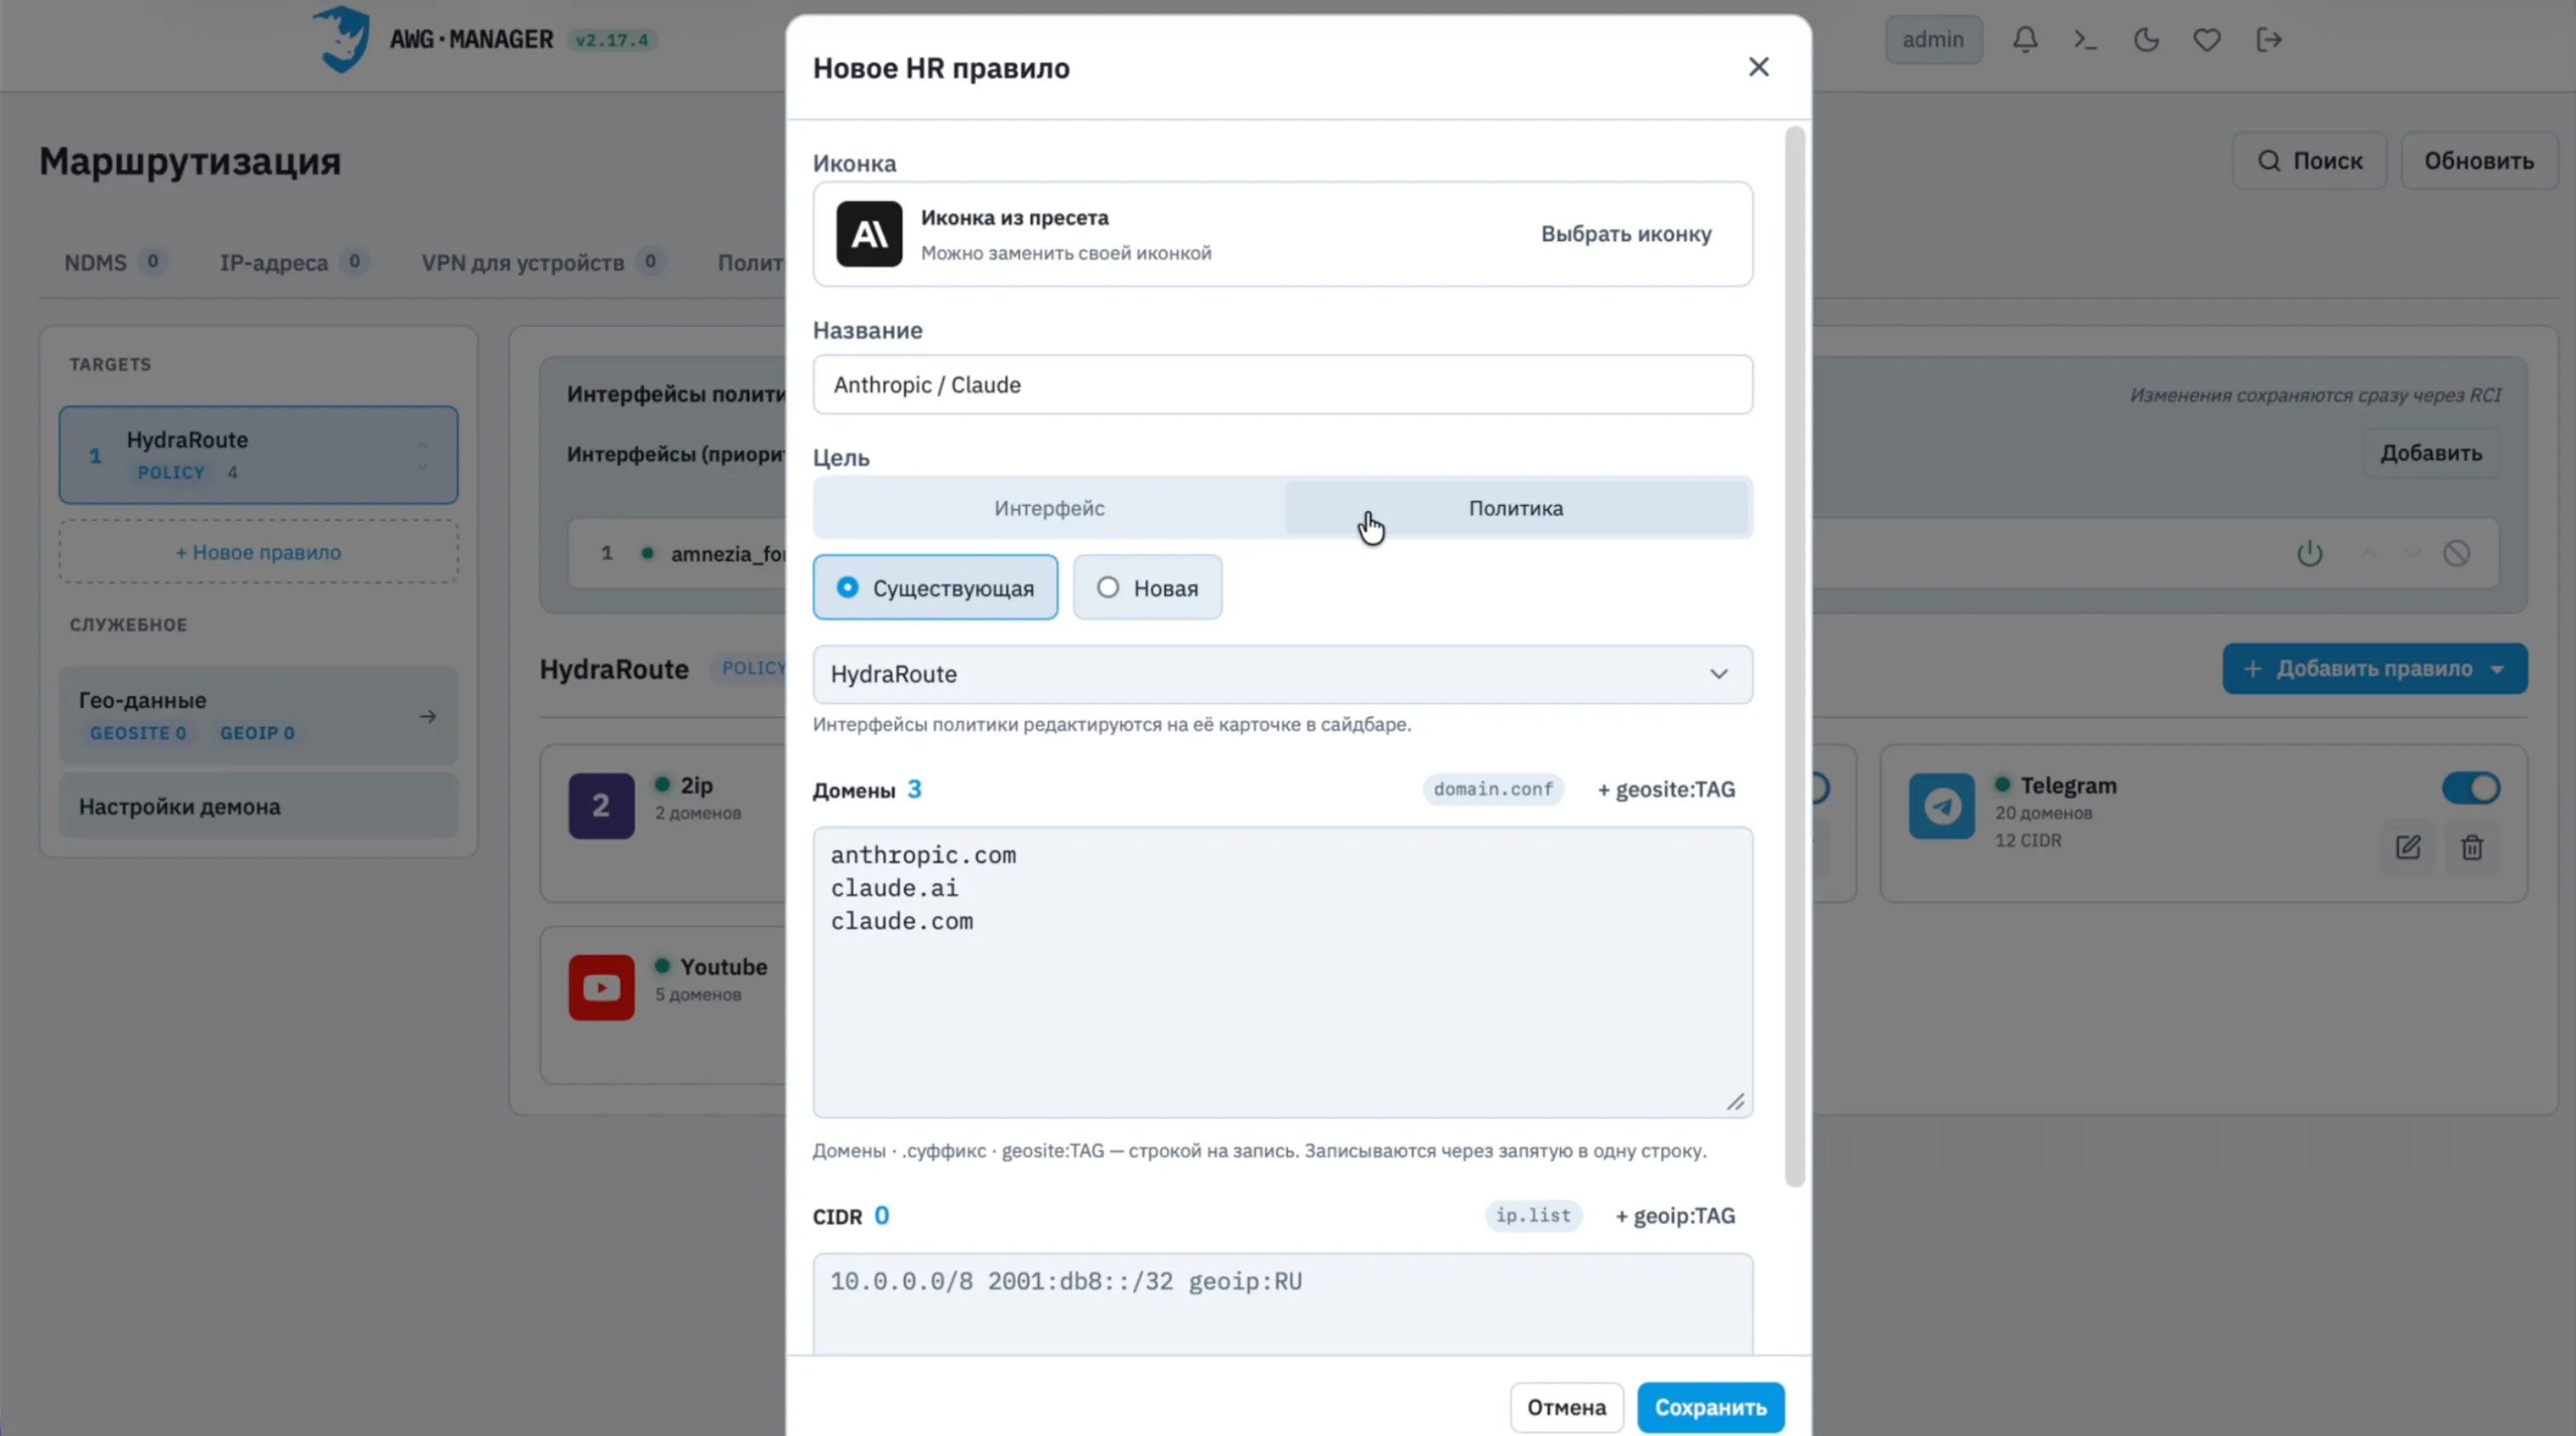Viewport: 2576px width, 1436px height.
Task: Click the Обновить refresh button
Action: tap(2478, 161)
